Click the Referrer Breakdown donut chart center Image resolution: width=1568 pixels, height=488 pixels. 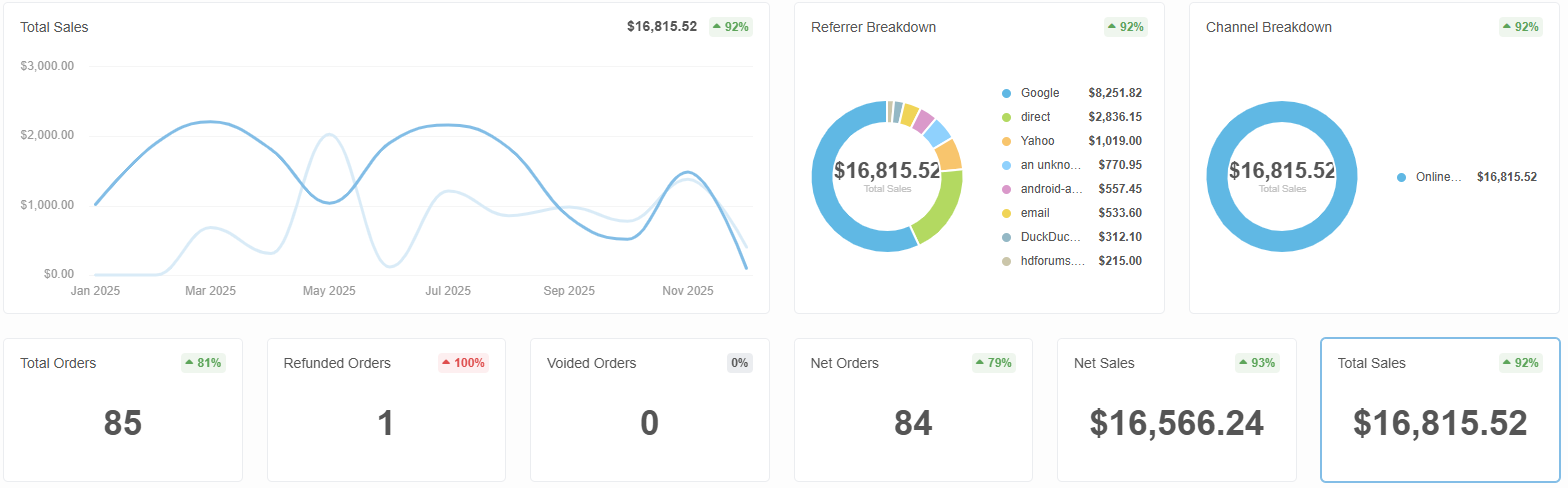point(887,175)
